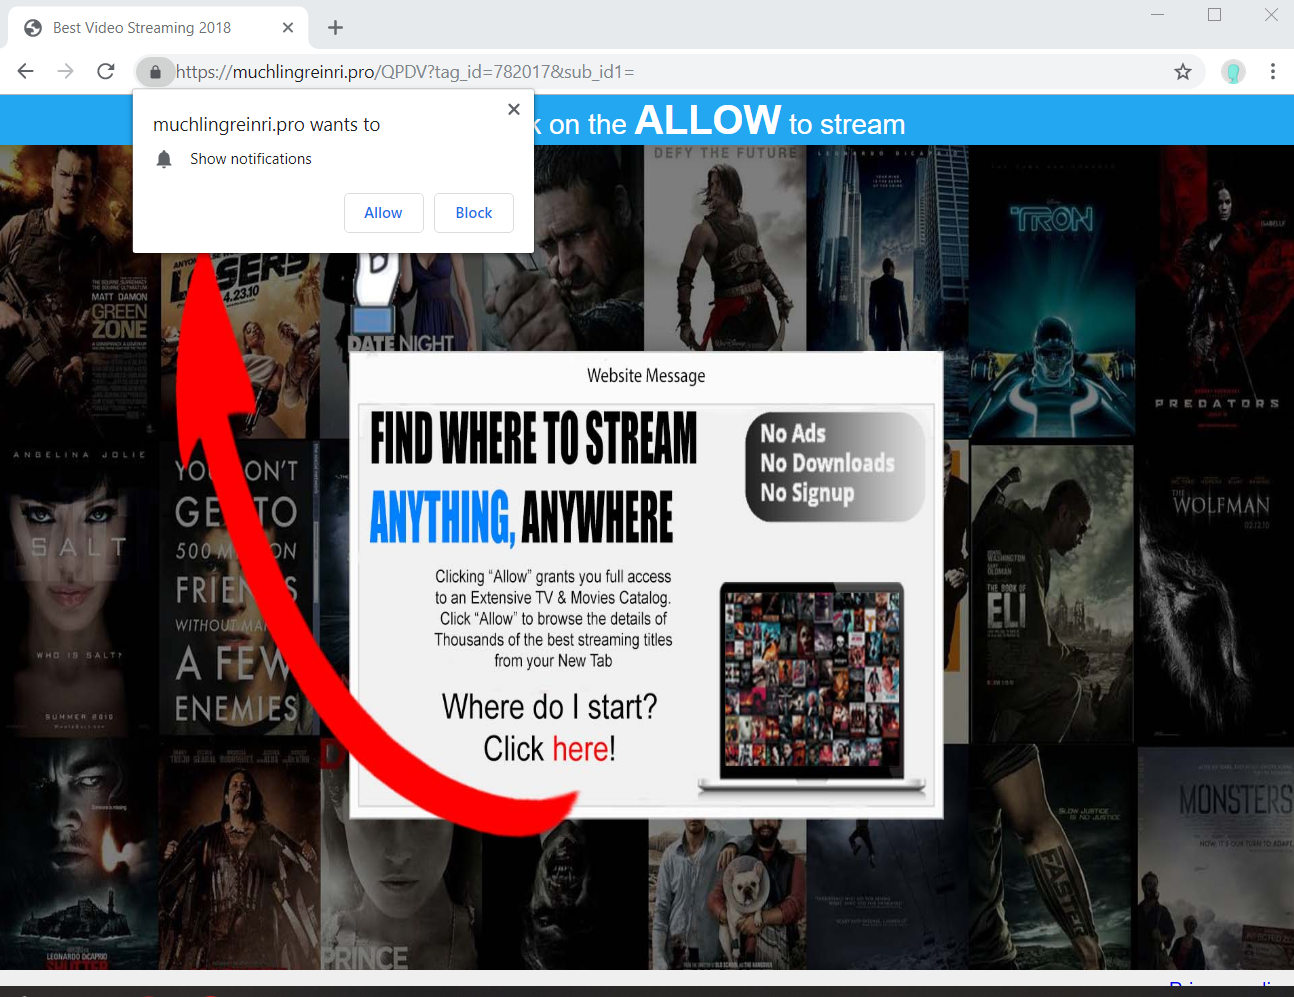Click the Book of Eli poster

click(1051, 592)
